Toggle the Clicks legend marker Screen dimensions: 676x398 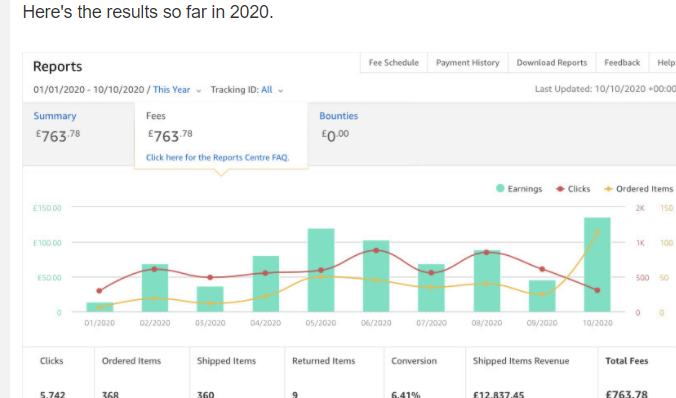[560, 189]
